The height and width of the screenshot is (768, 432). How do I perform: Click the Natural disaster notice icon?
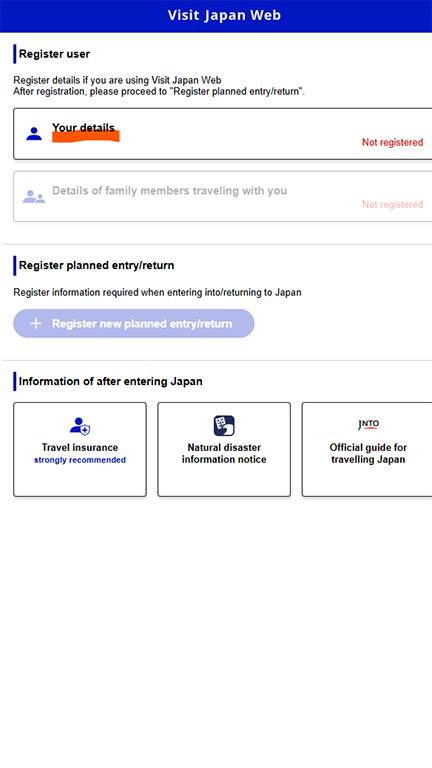(x=224, y=426)
